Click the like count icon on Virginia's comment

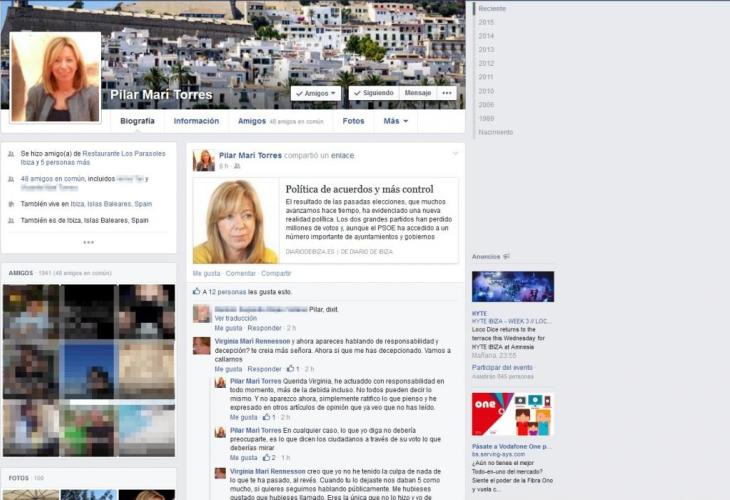[286, 369]
